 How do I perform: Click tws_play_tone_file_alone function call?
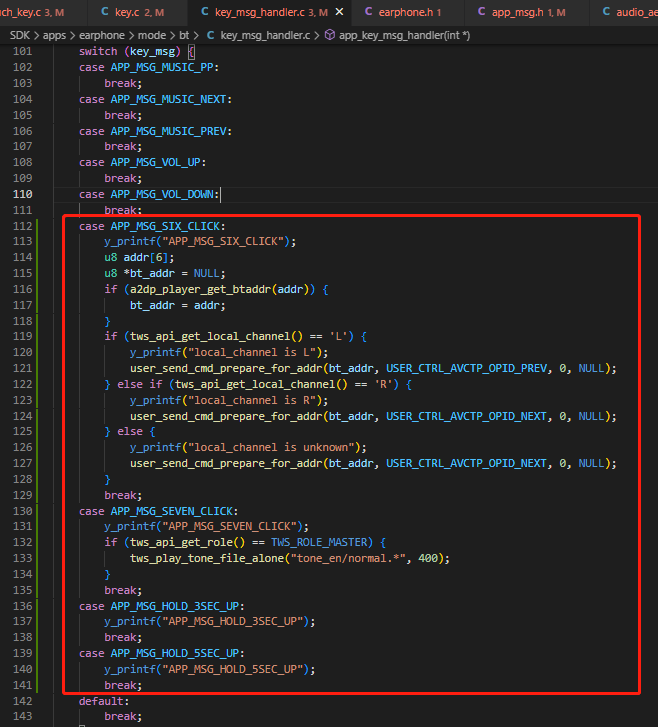coord(207,558)
